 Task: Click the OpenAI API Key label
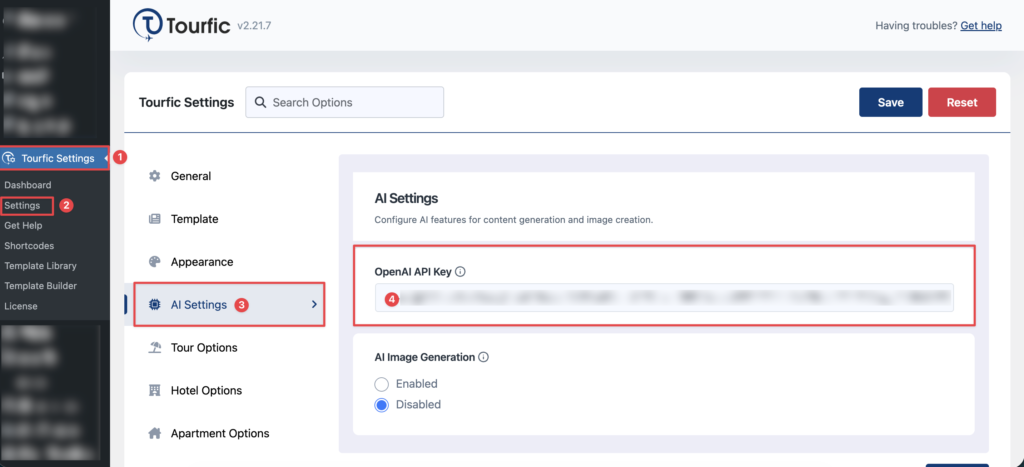click(413, 272)
